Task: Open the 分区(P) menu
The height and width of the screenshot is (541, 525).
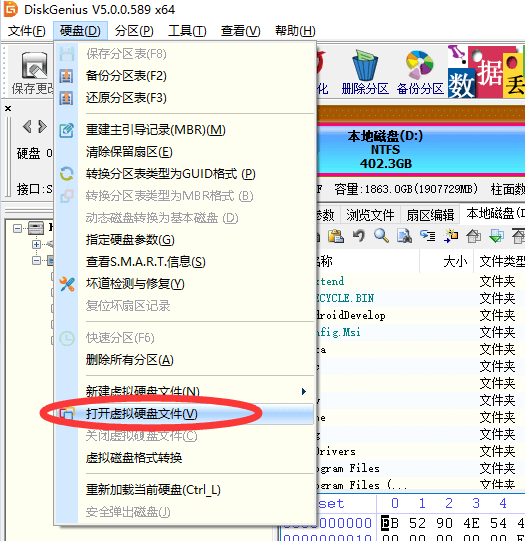Action: [134, 31]
